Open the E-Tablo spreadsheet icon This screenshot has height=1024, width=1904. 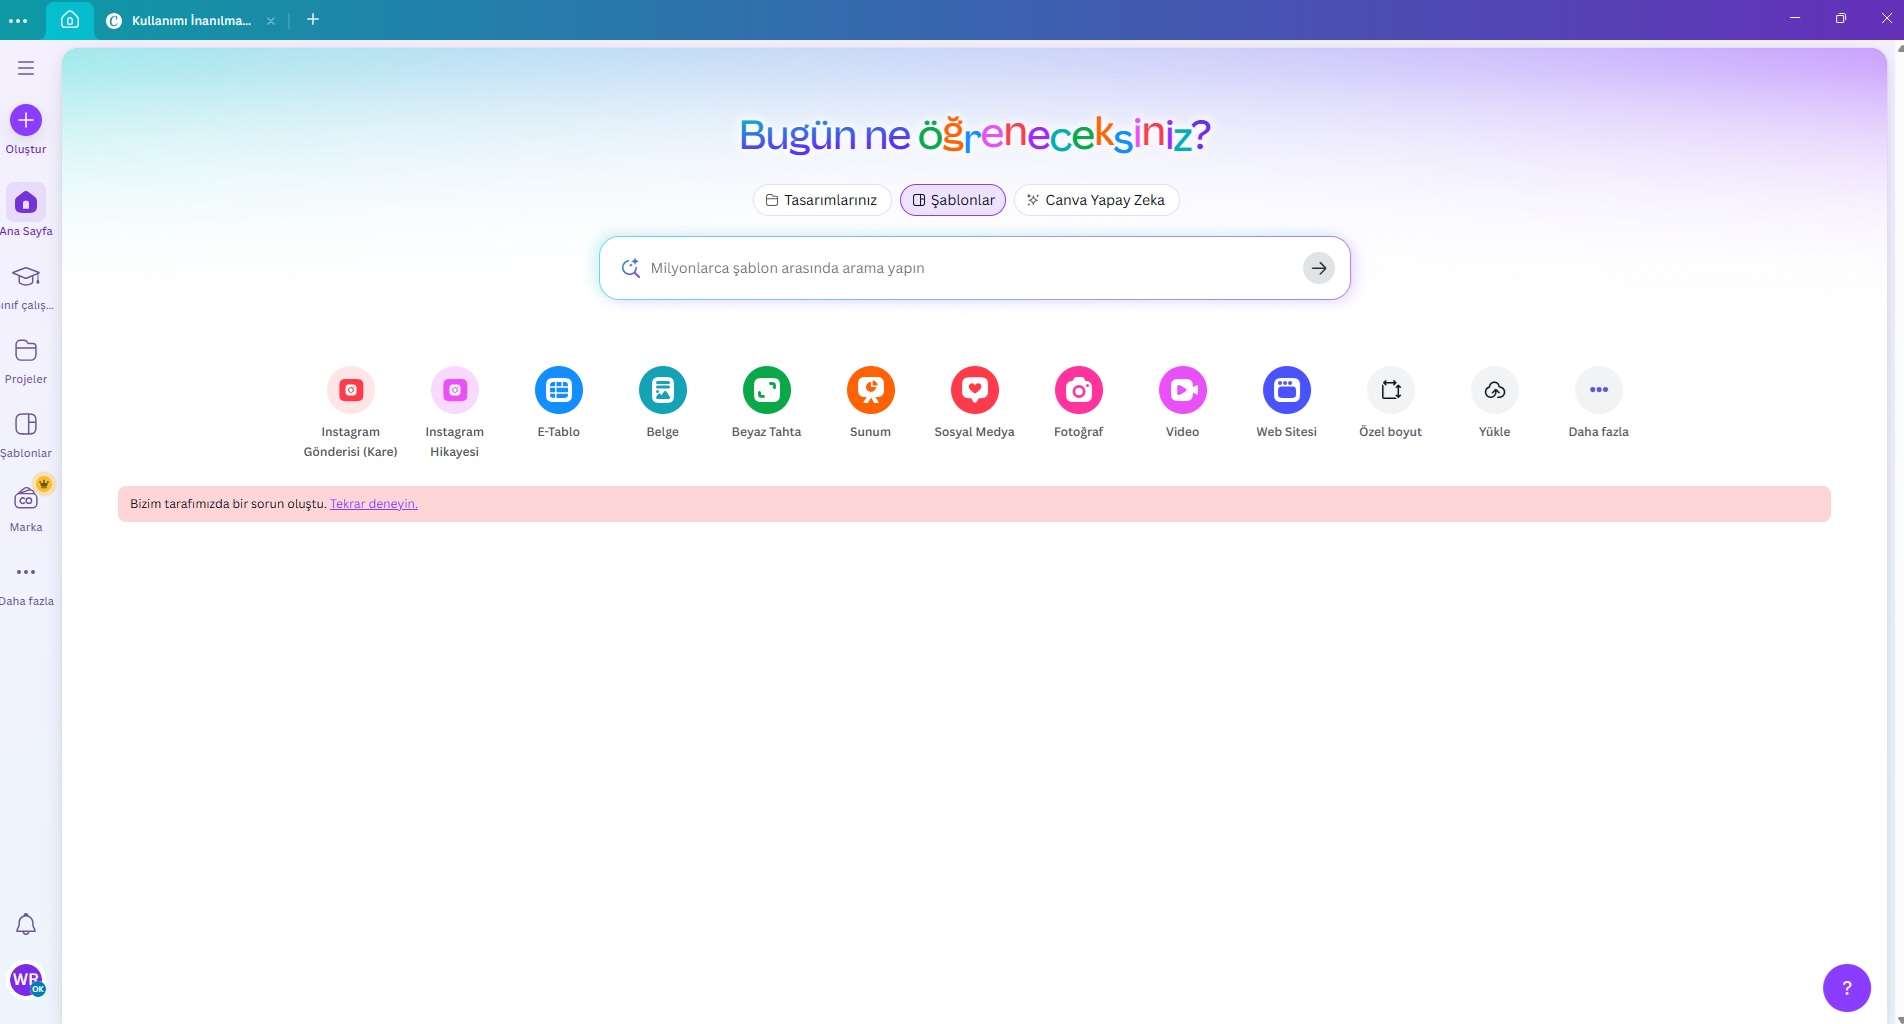pos(558,390)
